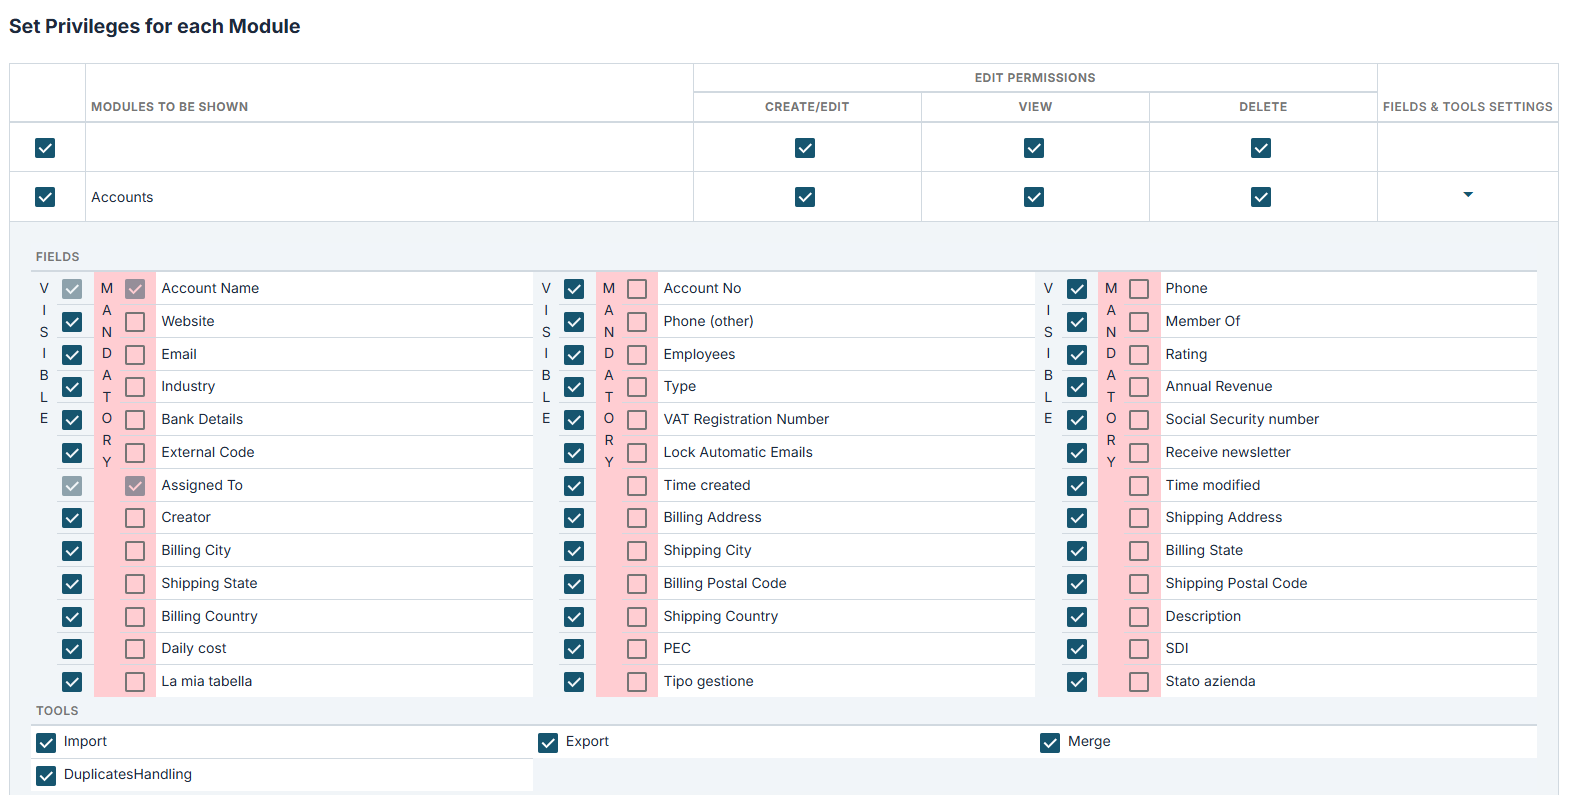Make Website field mandatory
The width and height of the screenshot is (1570, 795).
[135, 322]
